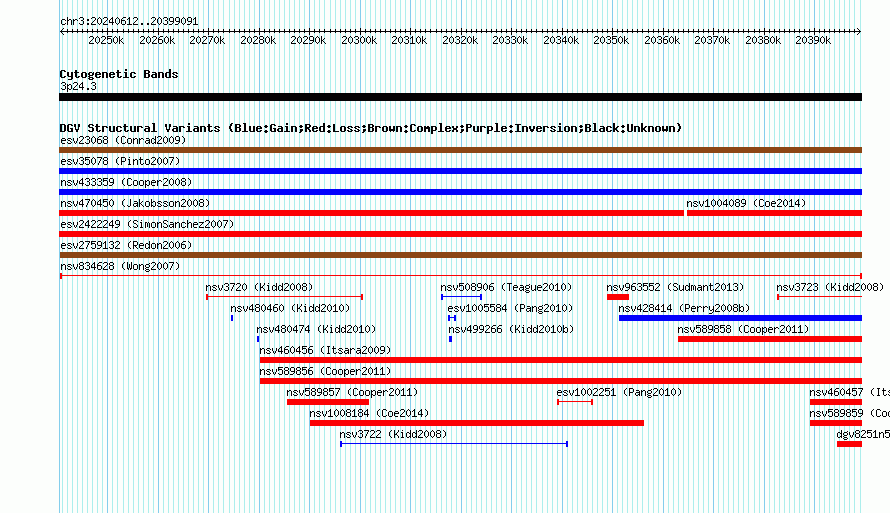
Task: Open nsv1004089 (Coe2014) label
Action: tap(746, 203)
